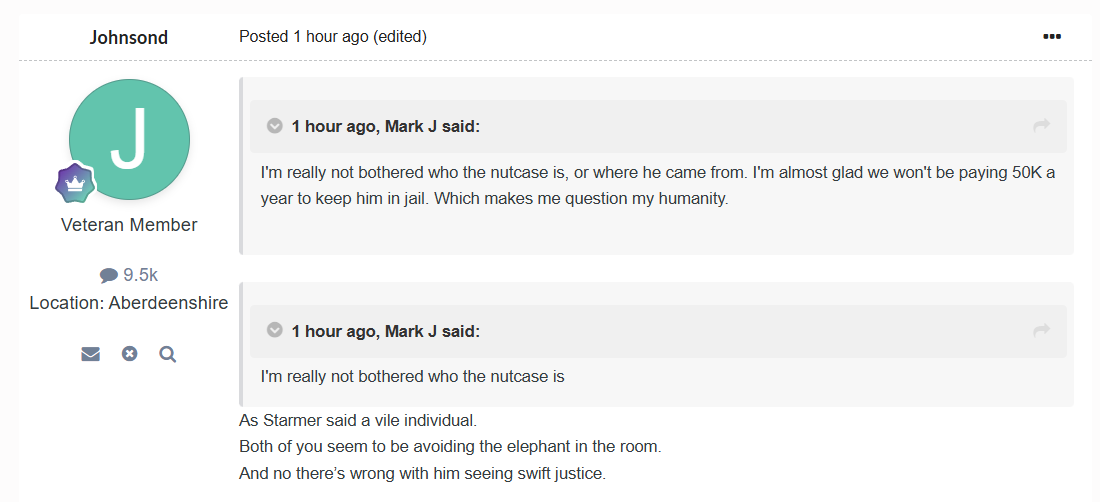Click the 9.5k post count bubble
The image size is (1100, 502).
click(129, 275)
